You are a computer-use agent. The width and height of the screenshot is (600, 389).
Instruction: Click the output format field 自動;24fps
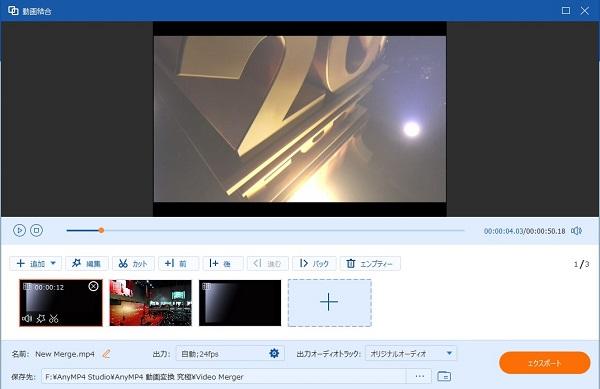230,353
